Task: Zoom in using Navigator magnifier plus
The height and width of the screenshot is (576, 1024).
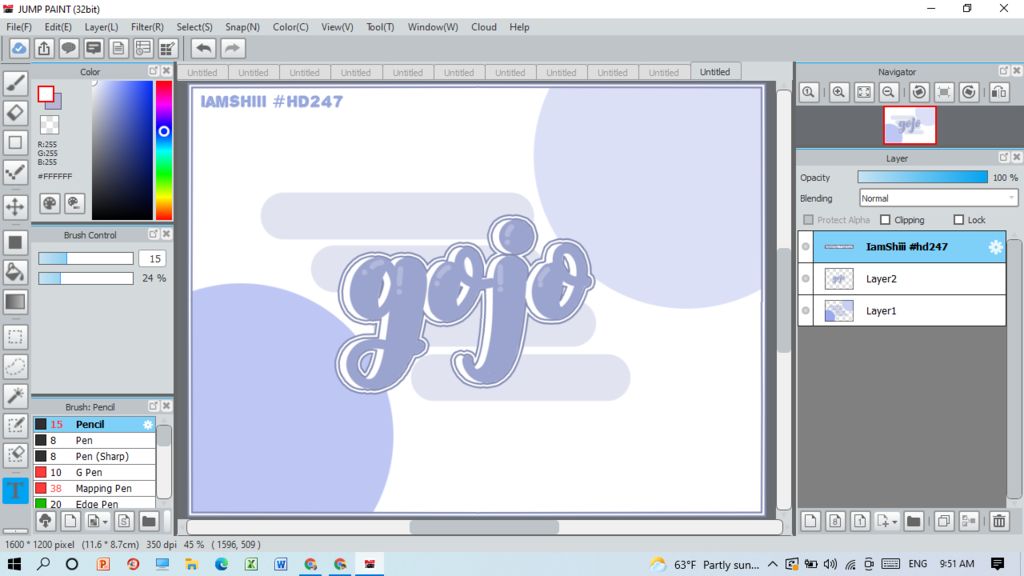Action: [x=839, y=92]
